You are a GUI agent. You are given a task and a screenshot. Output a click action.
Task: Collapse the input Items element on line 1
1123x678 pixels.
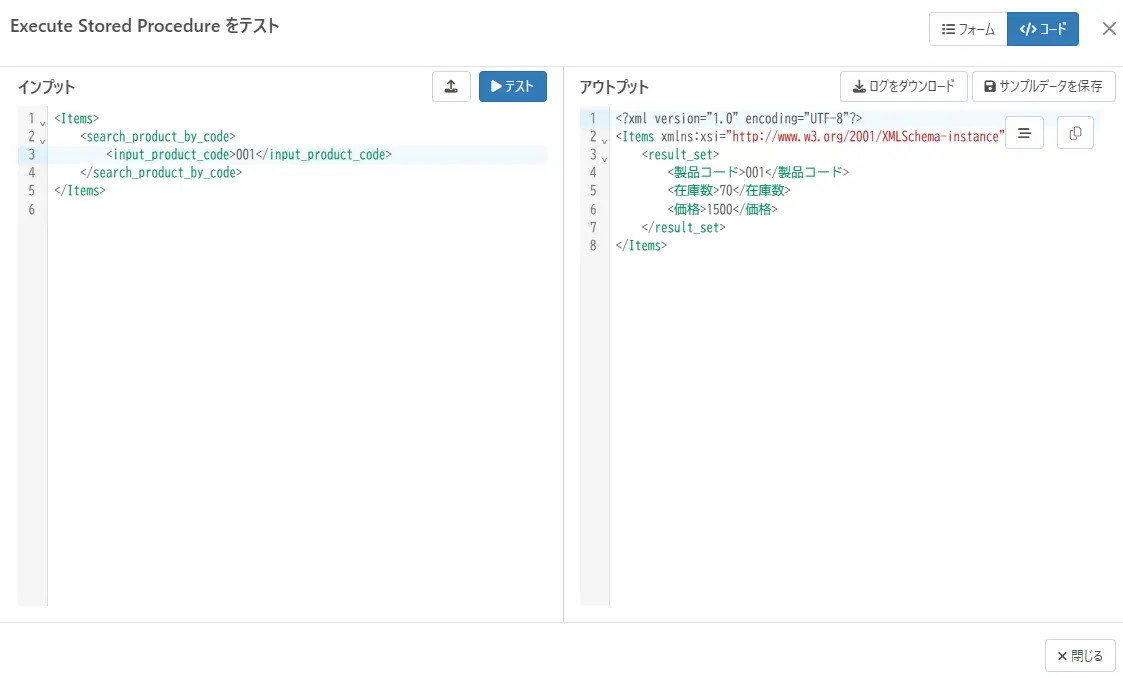(x=42, y=122)
